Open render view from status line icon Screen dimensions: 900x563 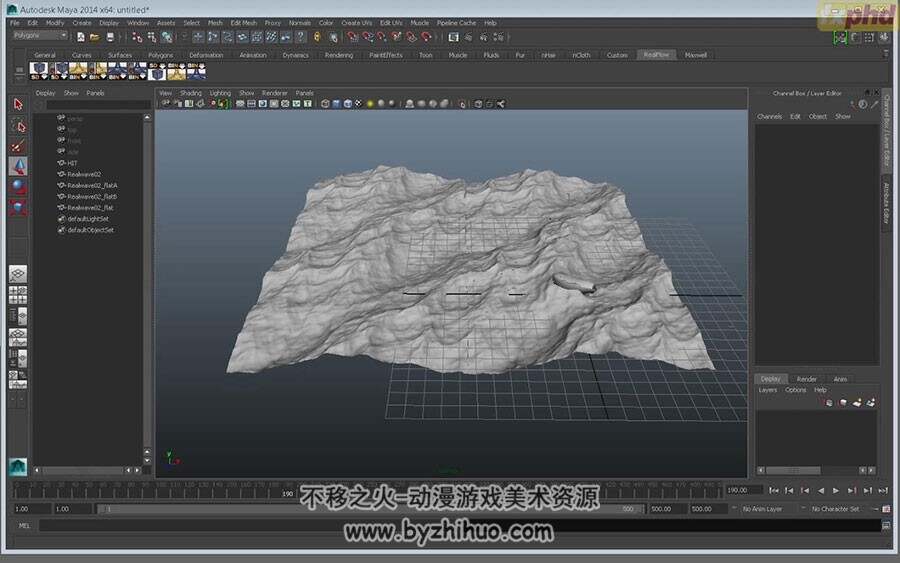pos(453,37)
